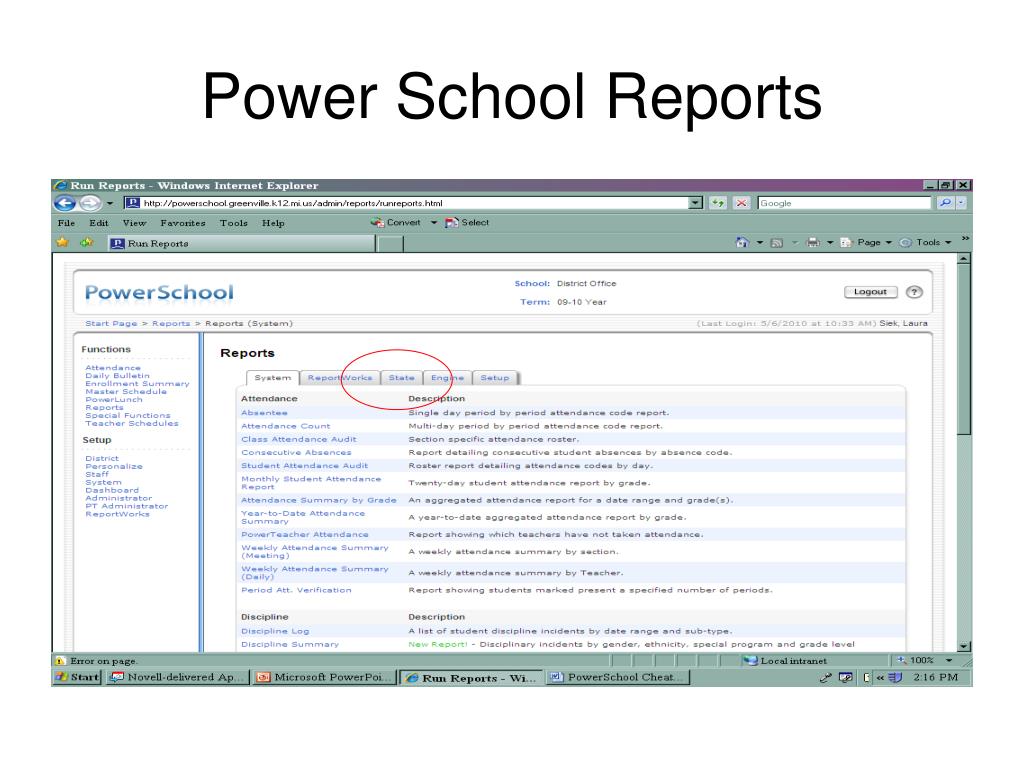The width and height of the screenshot is (1024, 768).
Task: Open Enrollment Summary in the sidebar
Action: [137, 383]
